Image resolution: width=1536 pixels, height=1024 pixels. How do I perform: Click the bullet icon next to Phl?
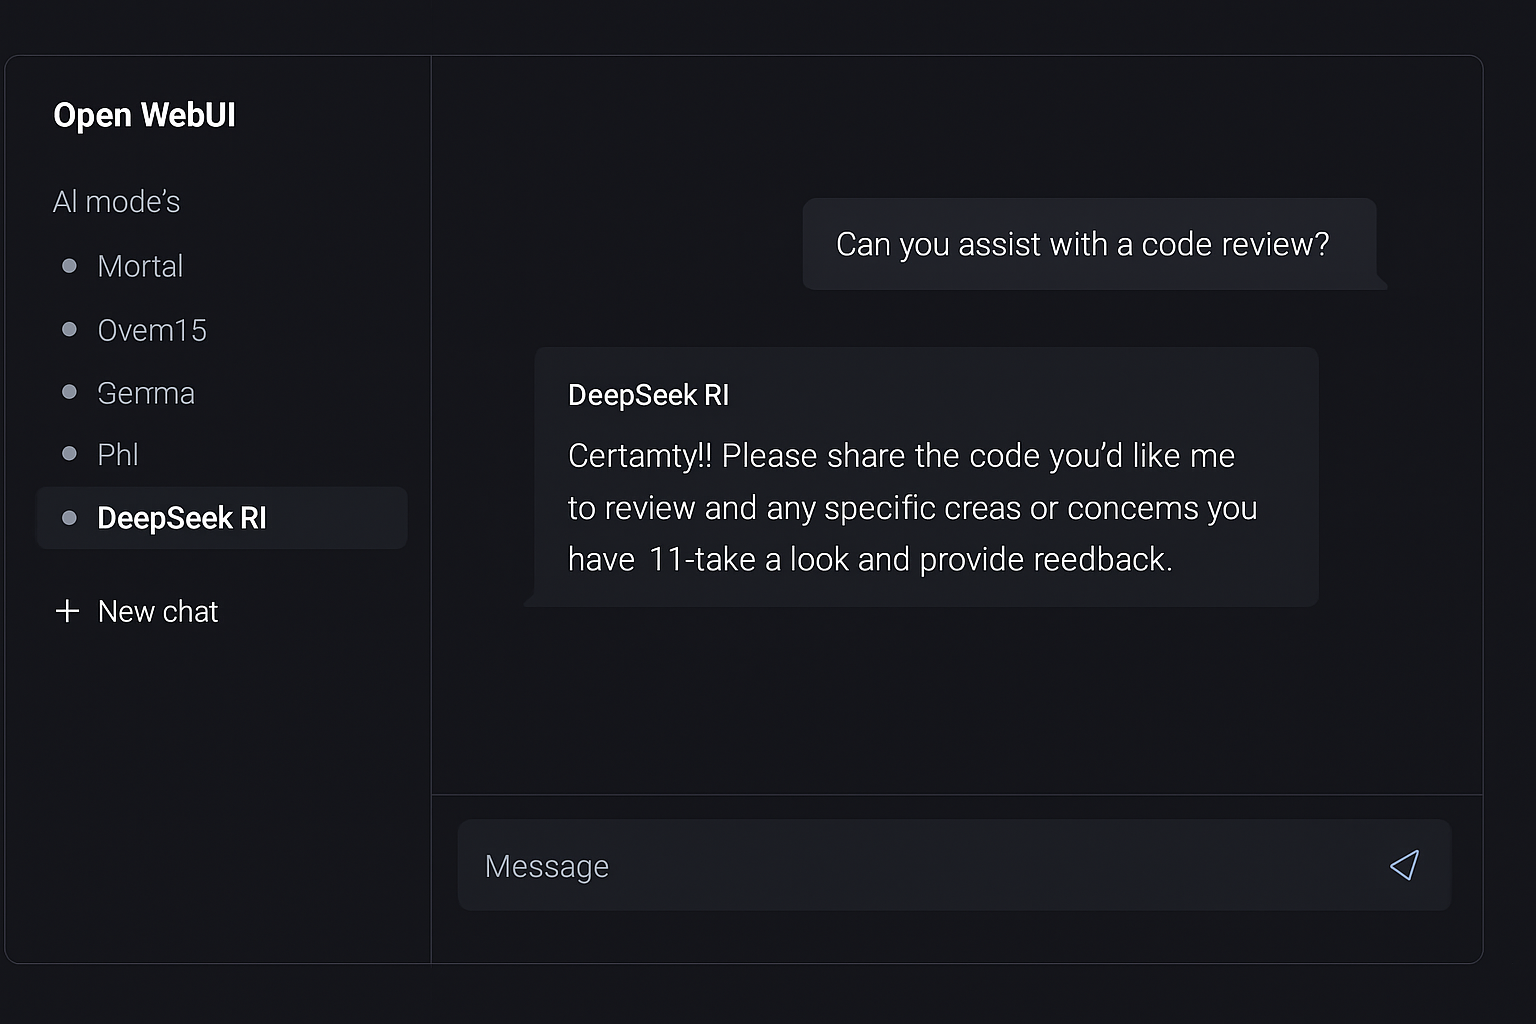coord(69,454)
